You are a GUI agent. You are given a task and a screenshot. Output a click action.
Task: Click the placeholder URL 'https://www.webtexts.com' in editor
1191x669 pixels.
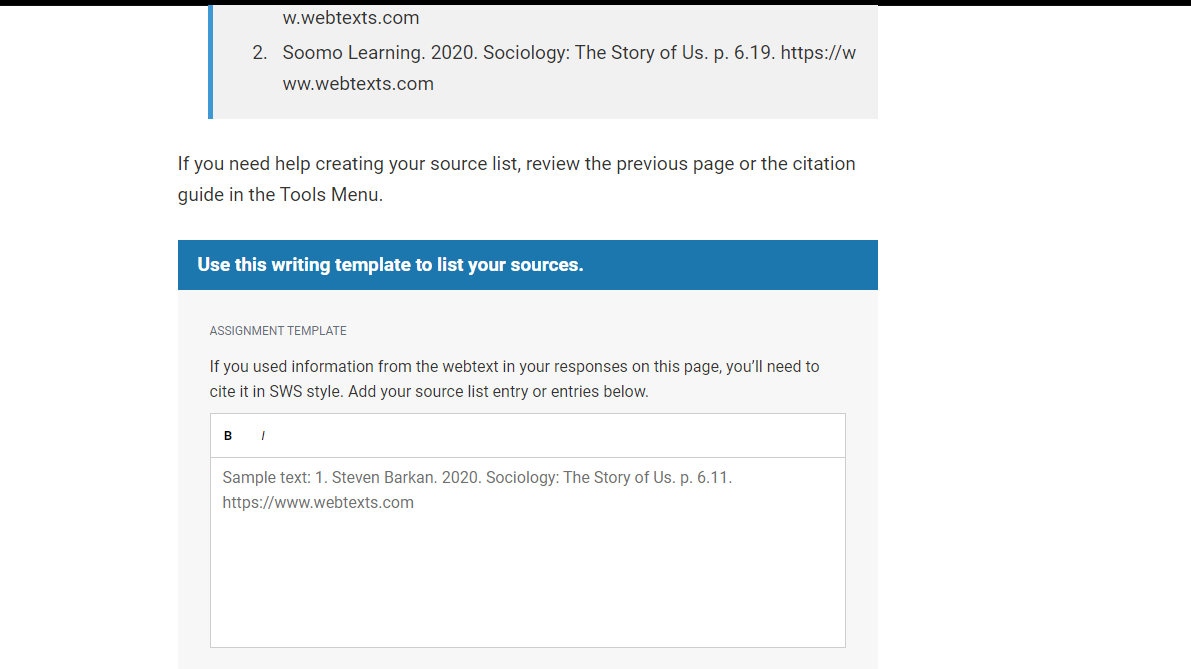318,503
